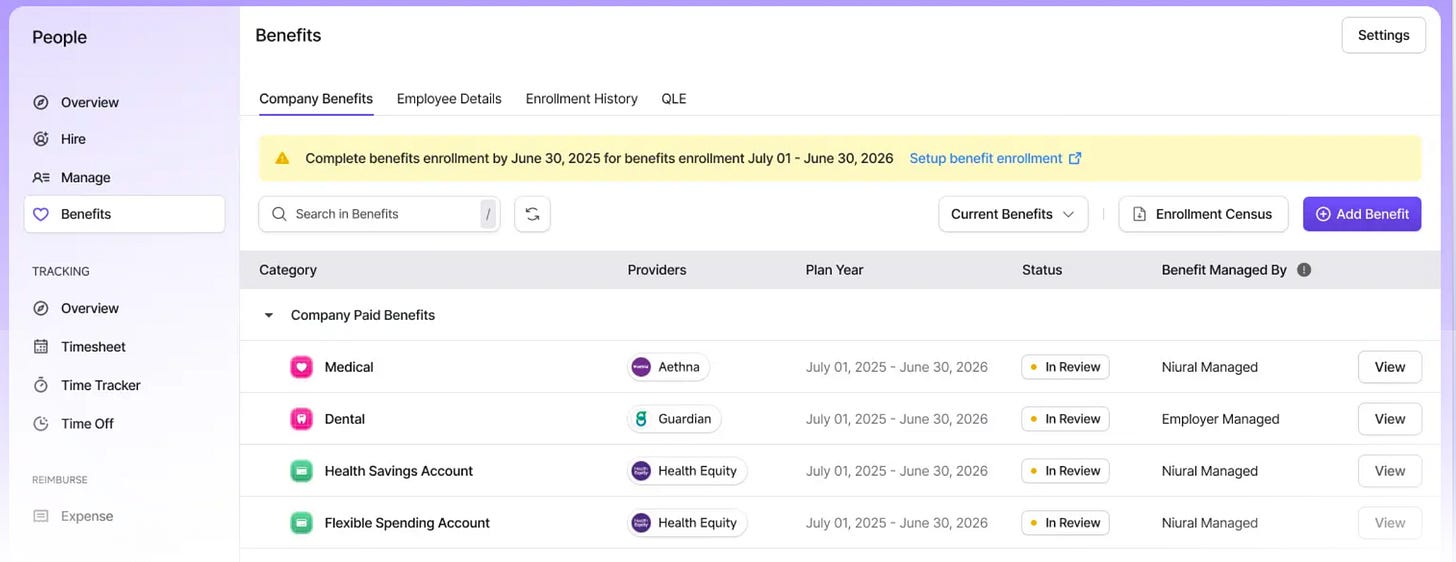Screen dimensions: 1456x562
Task: Click the Hire sidebar icon
Action: click(40, 139)
